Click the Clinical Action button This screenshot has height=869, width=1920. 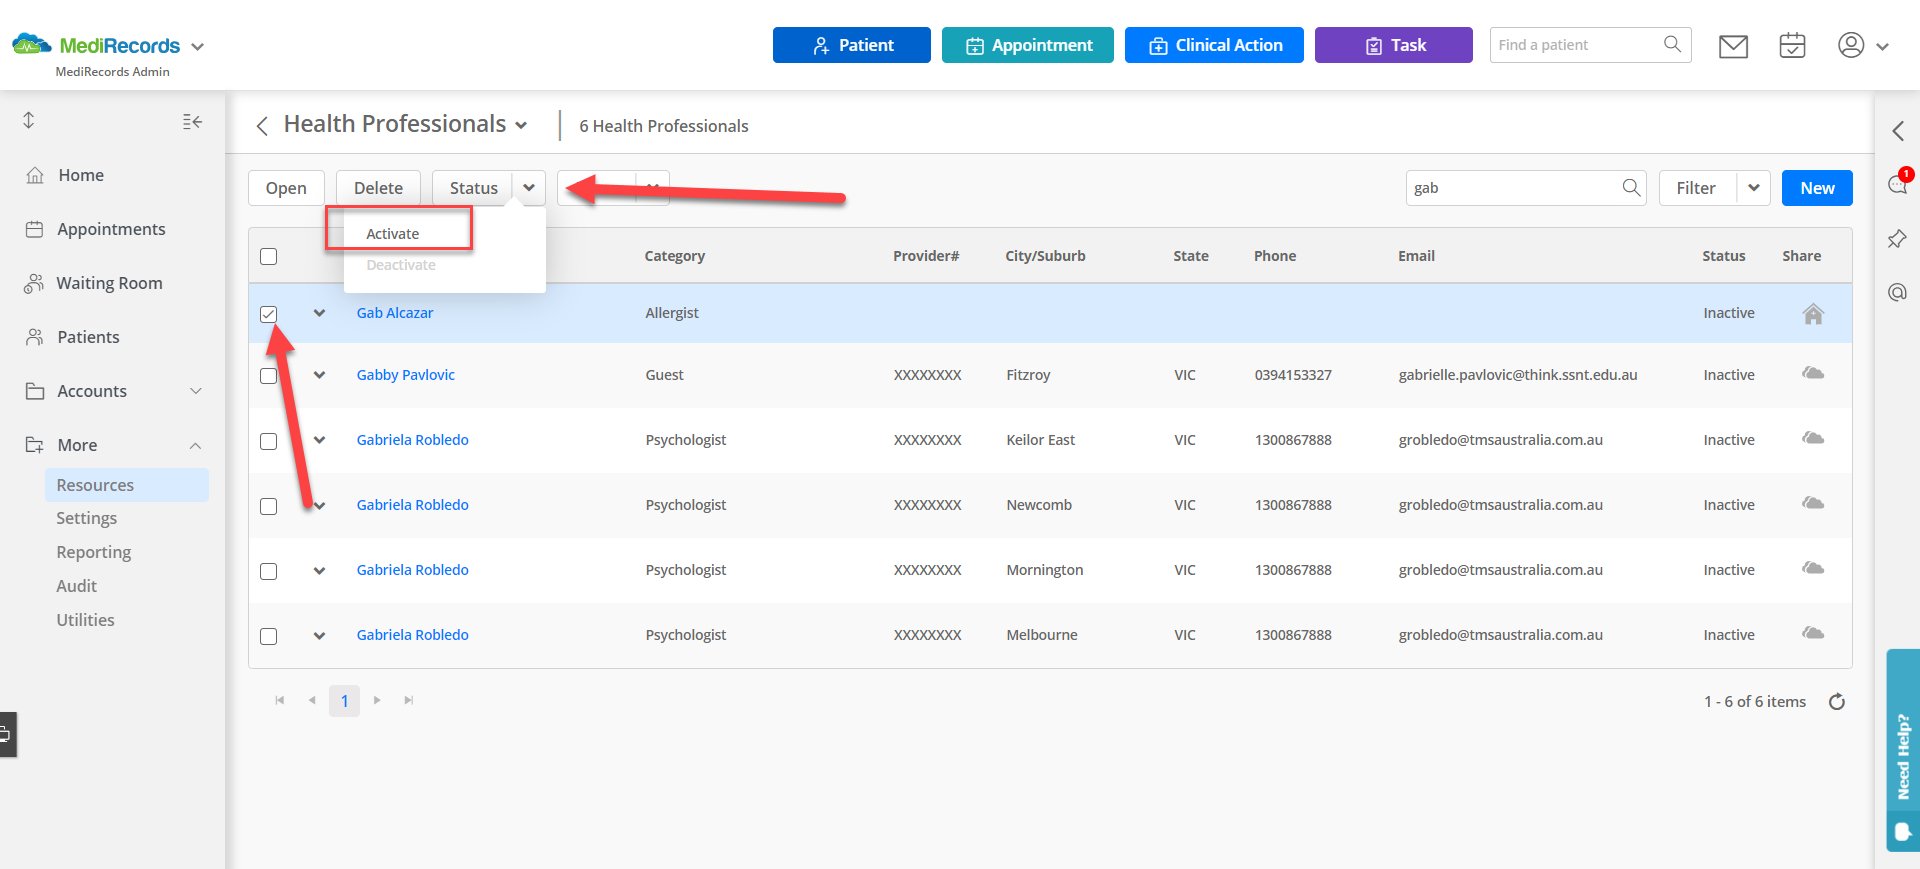point(1214,45)
